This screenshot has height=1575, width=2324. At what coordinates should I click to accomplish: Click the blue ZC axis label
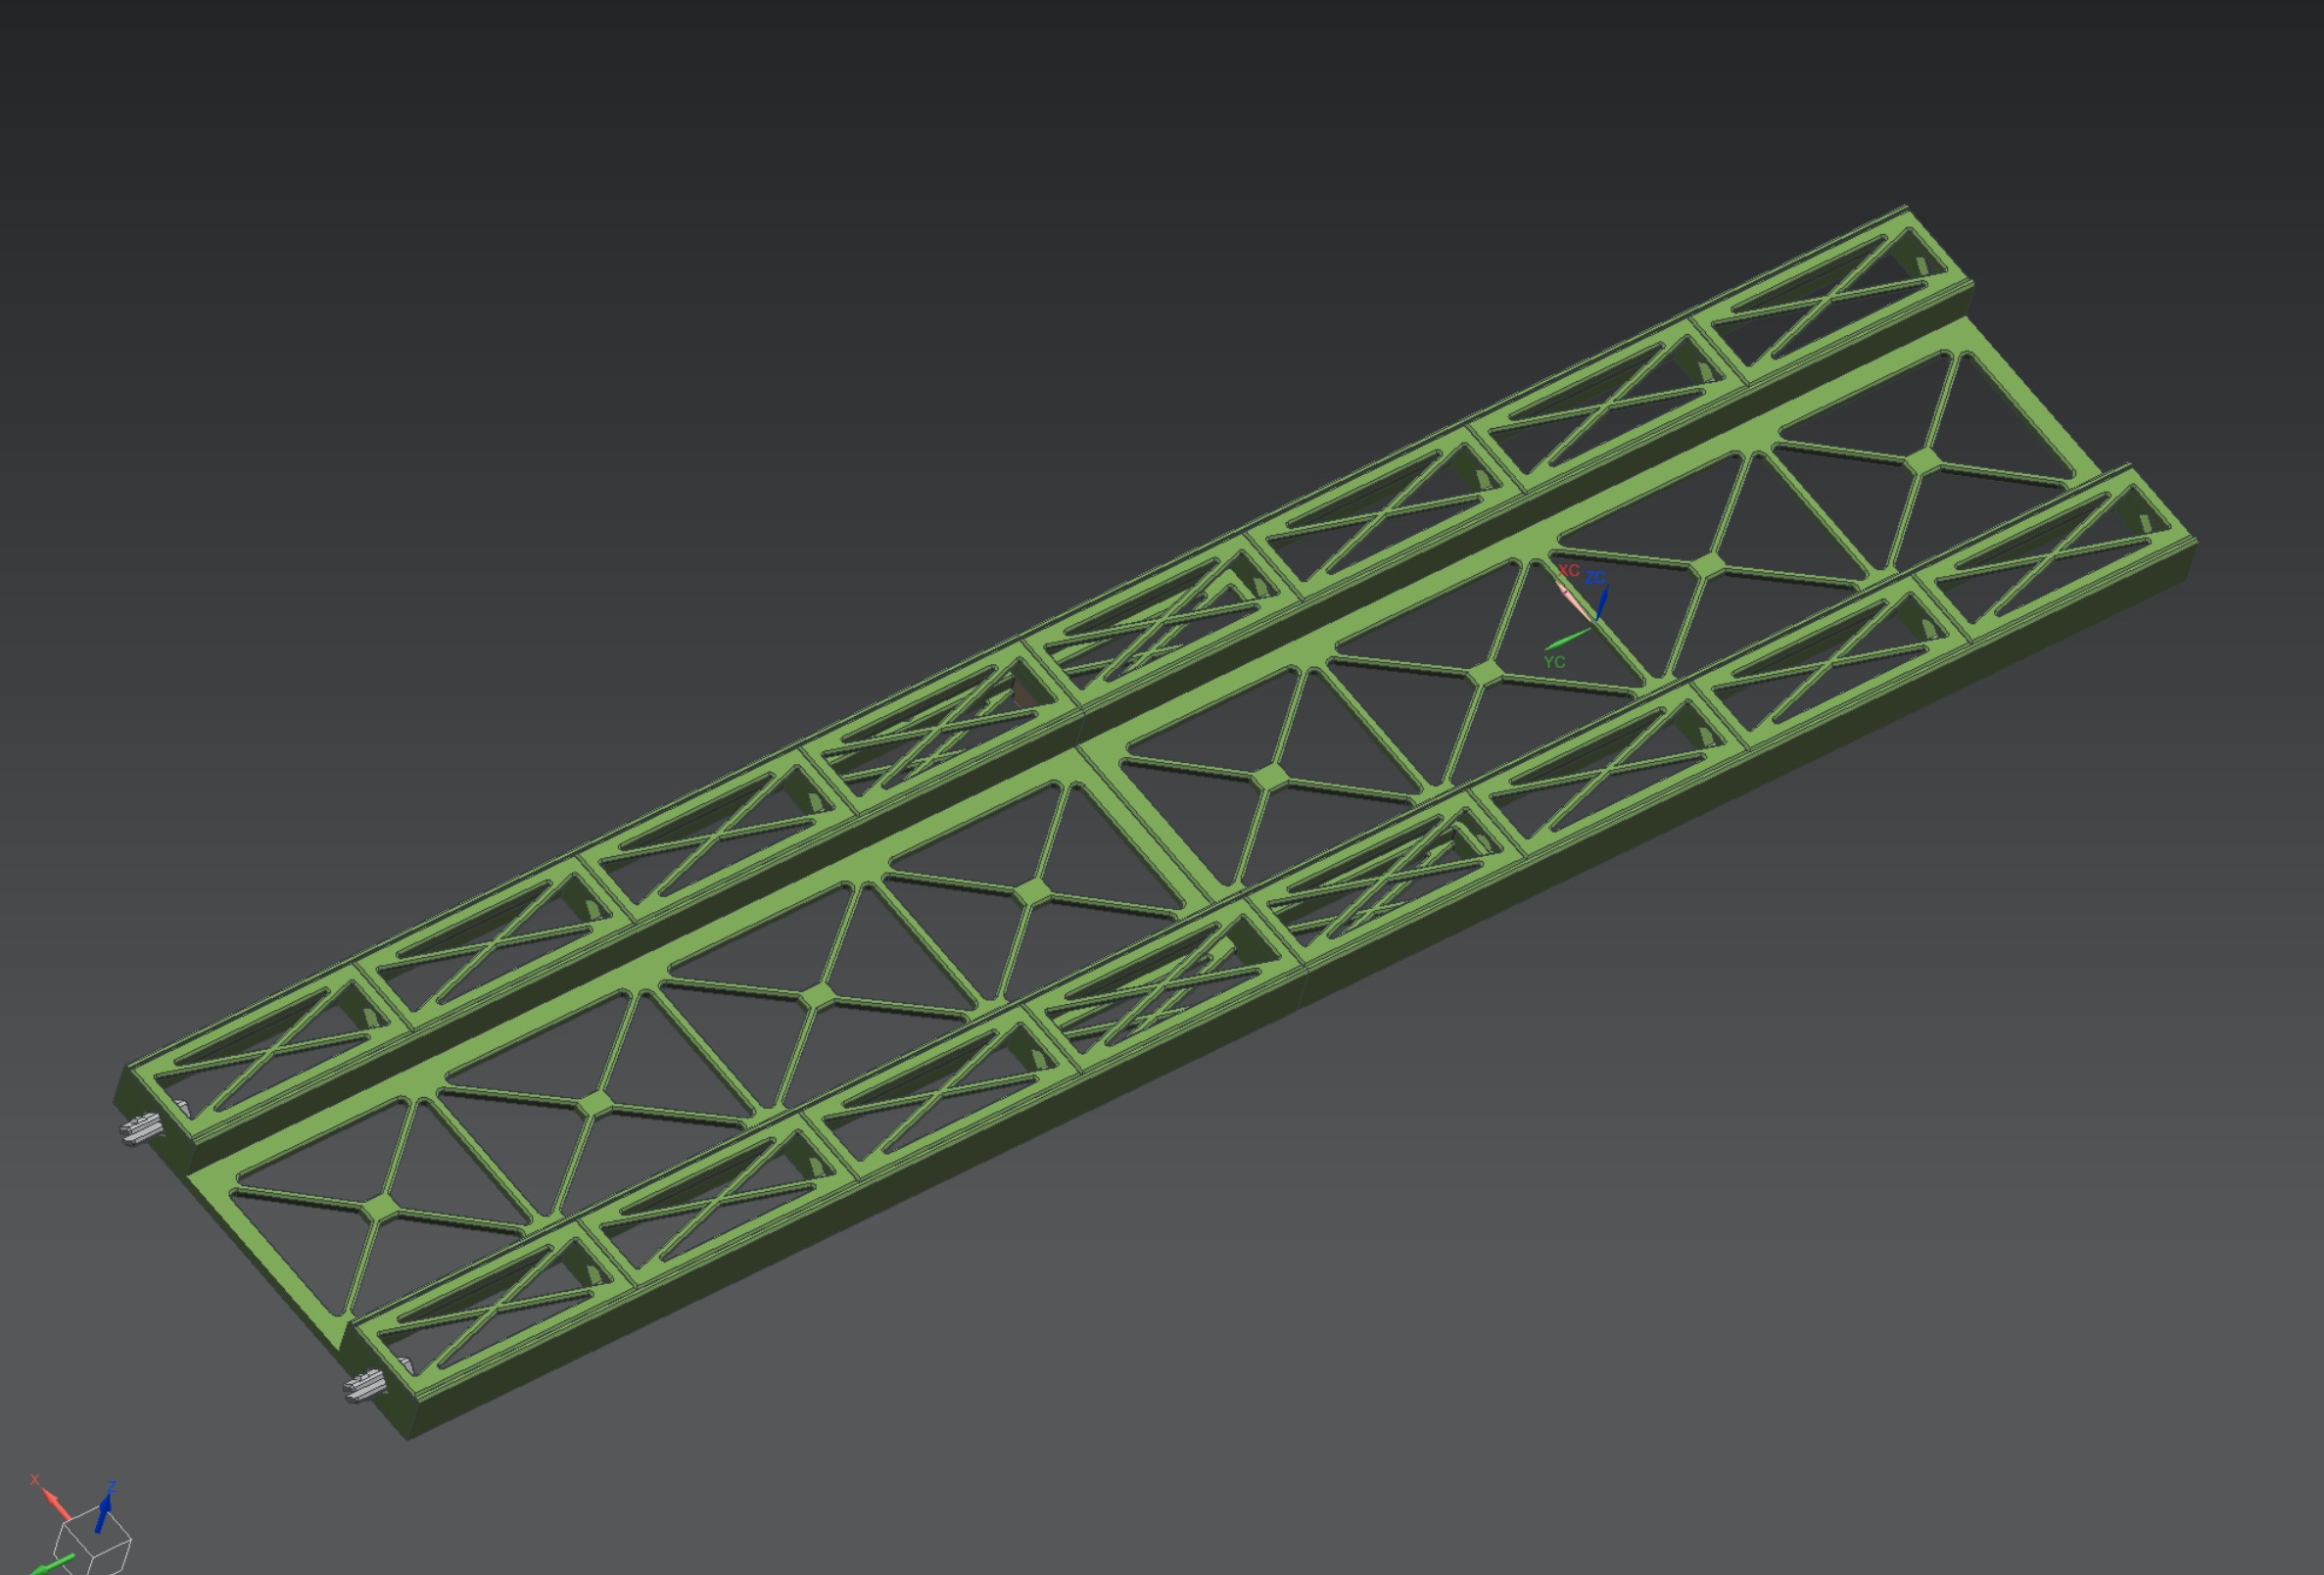tap(1595, 578)
